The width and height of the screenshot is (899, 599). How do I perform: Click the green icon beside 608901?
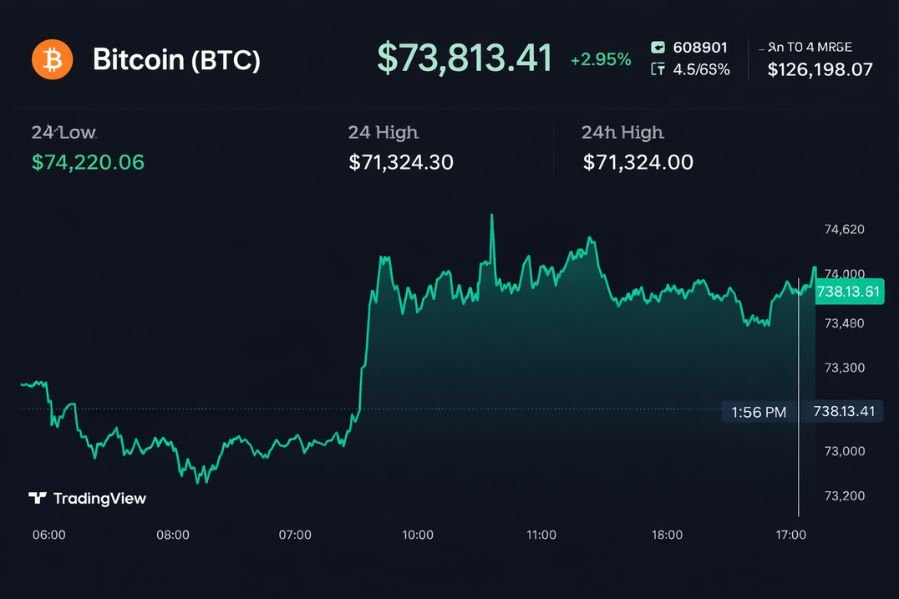click(x=658, y=47)
